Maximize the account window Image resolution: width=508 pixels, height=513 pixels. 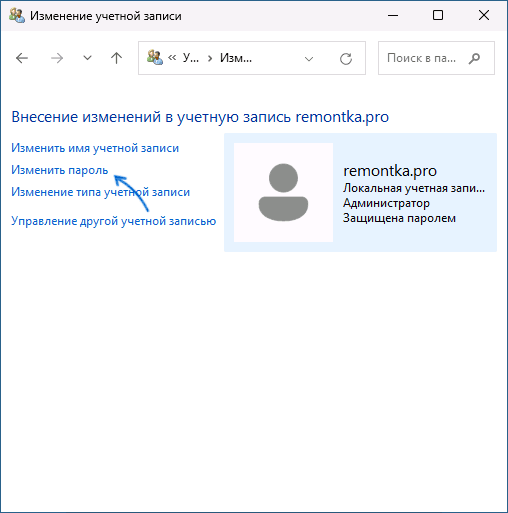[438, 15]
